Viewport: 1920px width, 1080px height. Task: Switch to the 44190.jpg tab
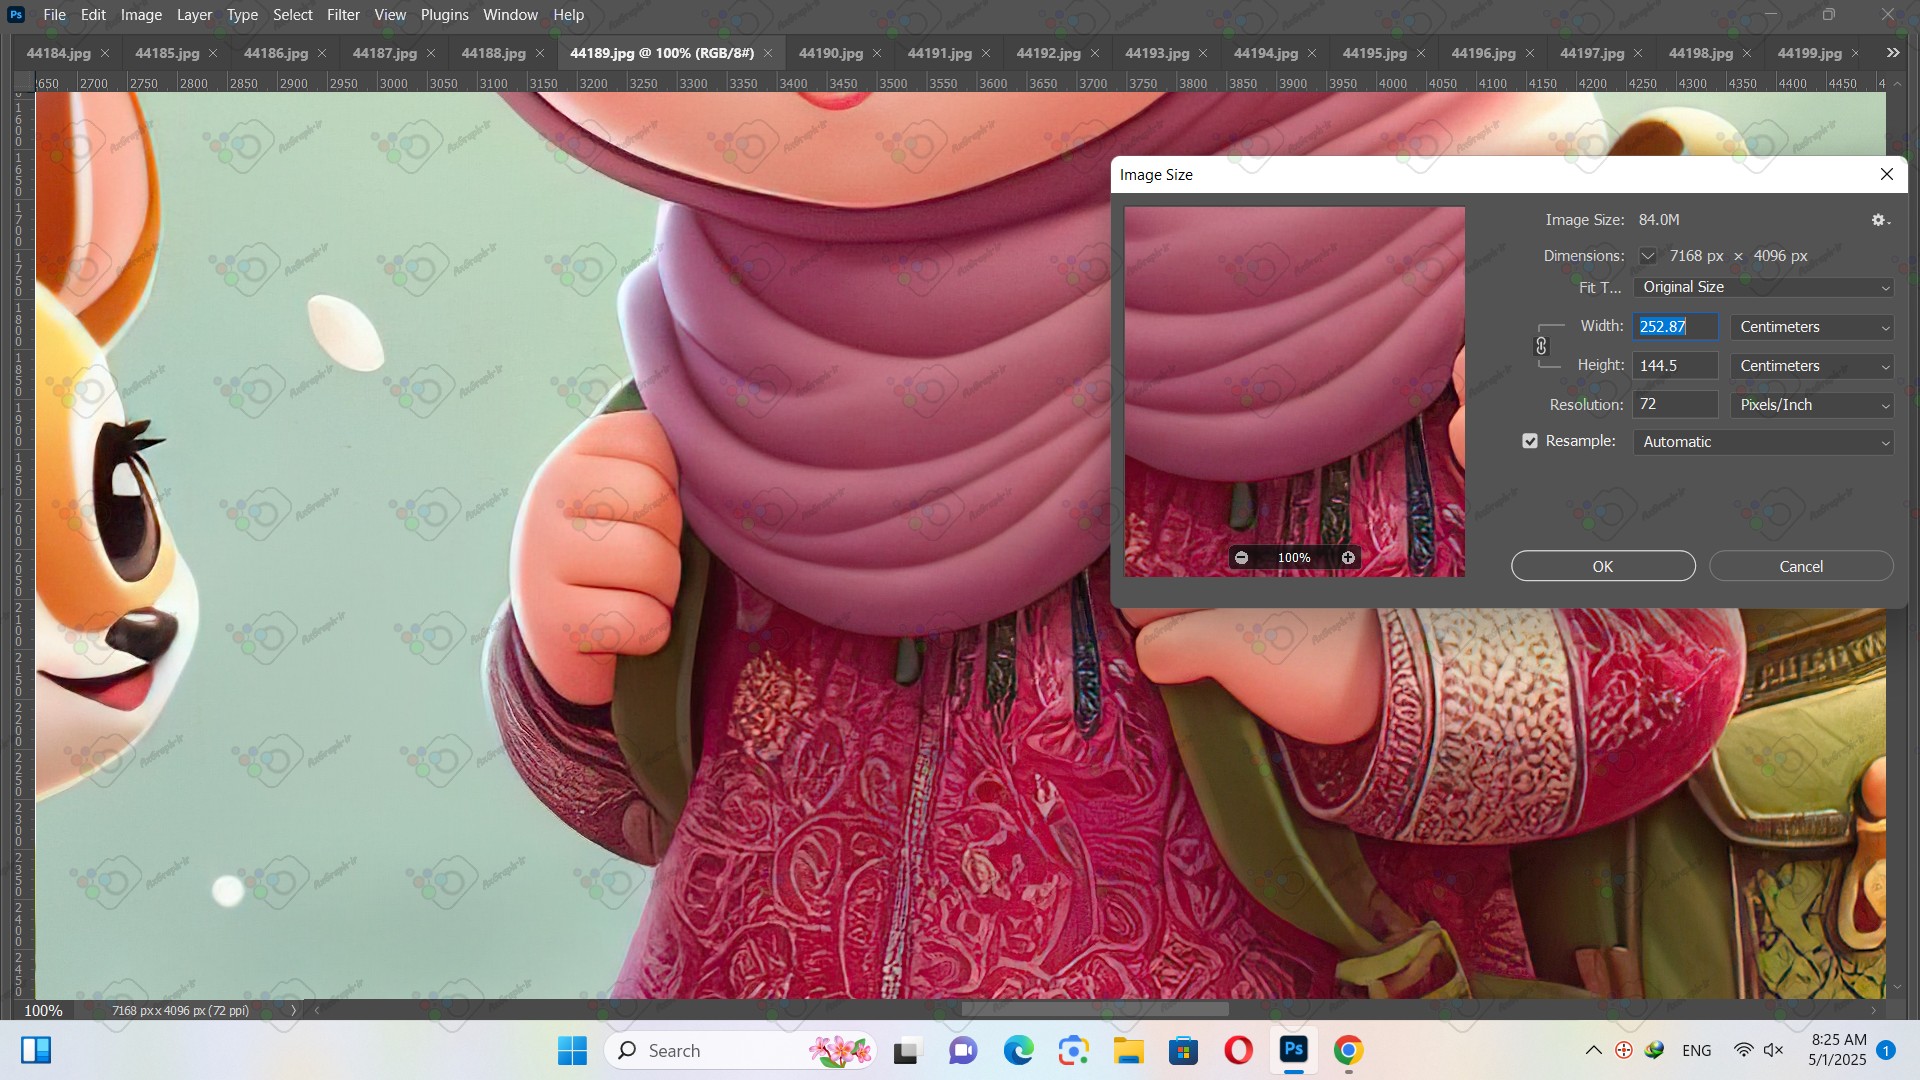point(831,53)
